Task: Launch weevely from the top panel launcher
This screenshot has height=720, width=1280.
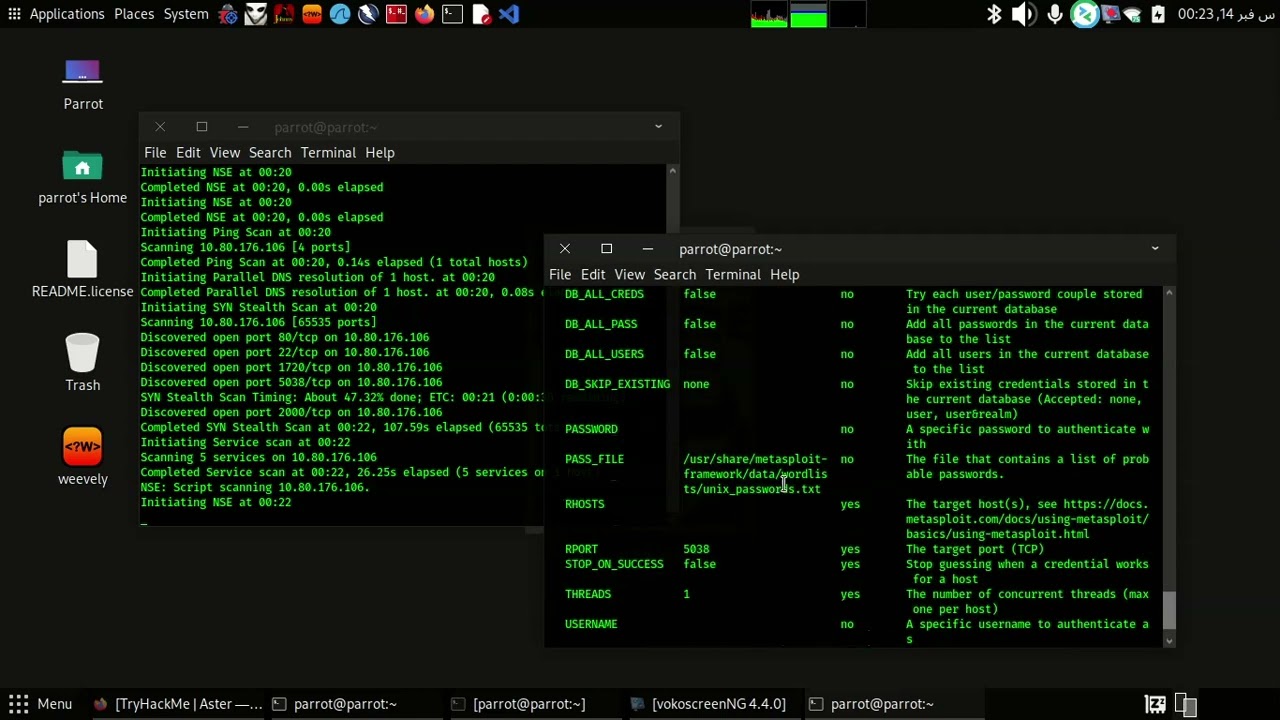Action: tap(312, 14)
